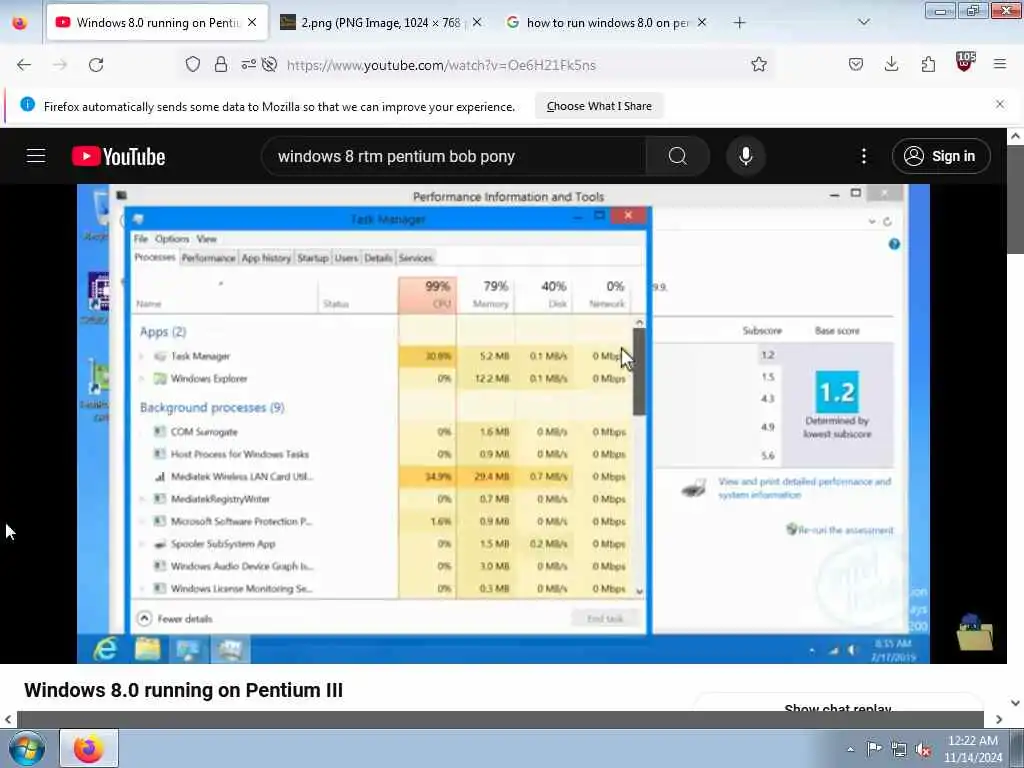Image resolution: width=1024 pixels, height=768 pixels.
Task: Open the YouTube settings three-dot menu
Action: click(863, 156)
